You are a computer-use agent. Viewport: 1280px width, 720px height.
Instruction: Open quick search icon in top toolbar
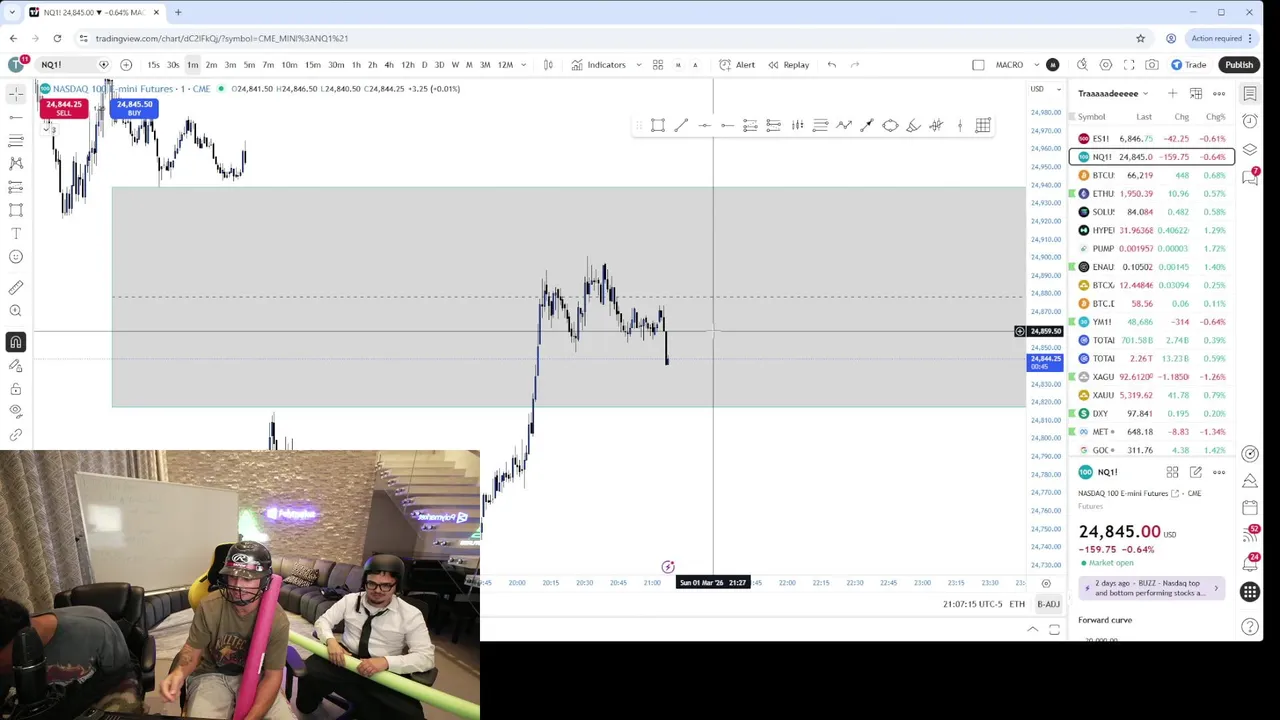(1082, 65)
